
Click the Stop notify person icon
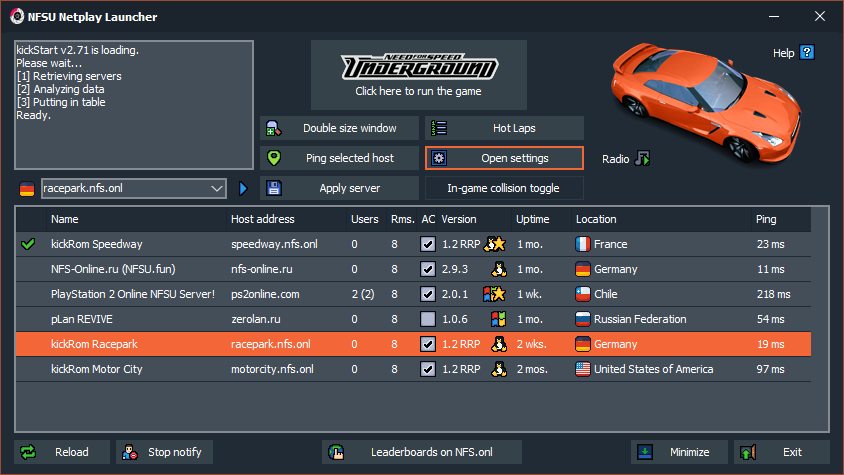pos(130,452)
